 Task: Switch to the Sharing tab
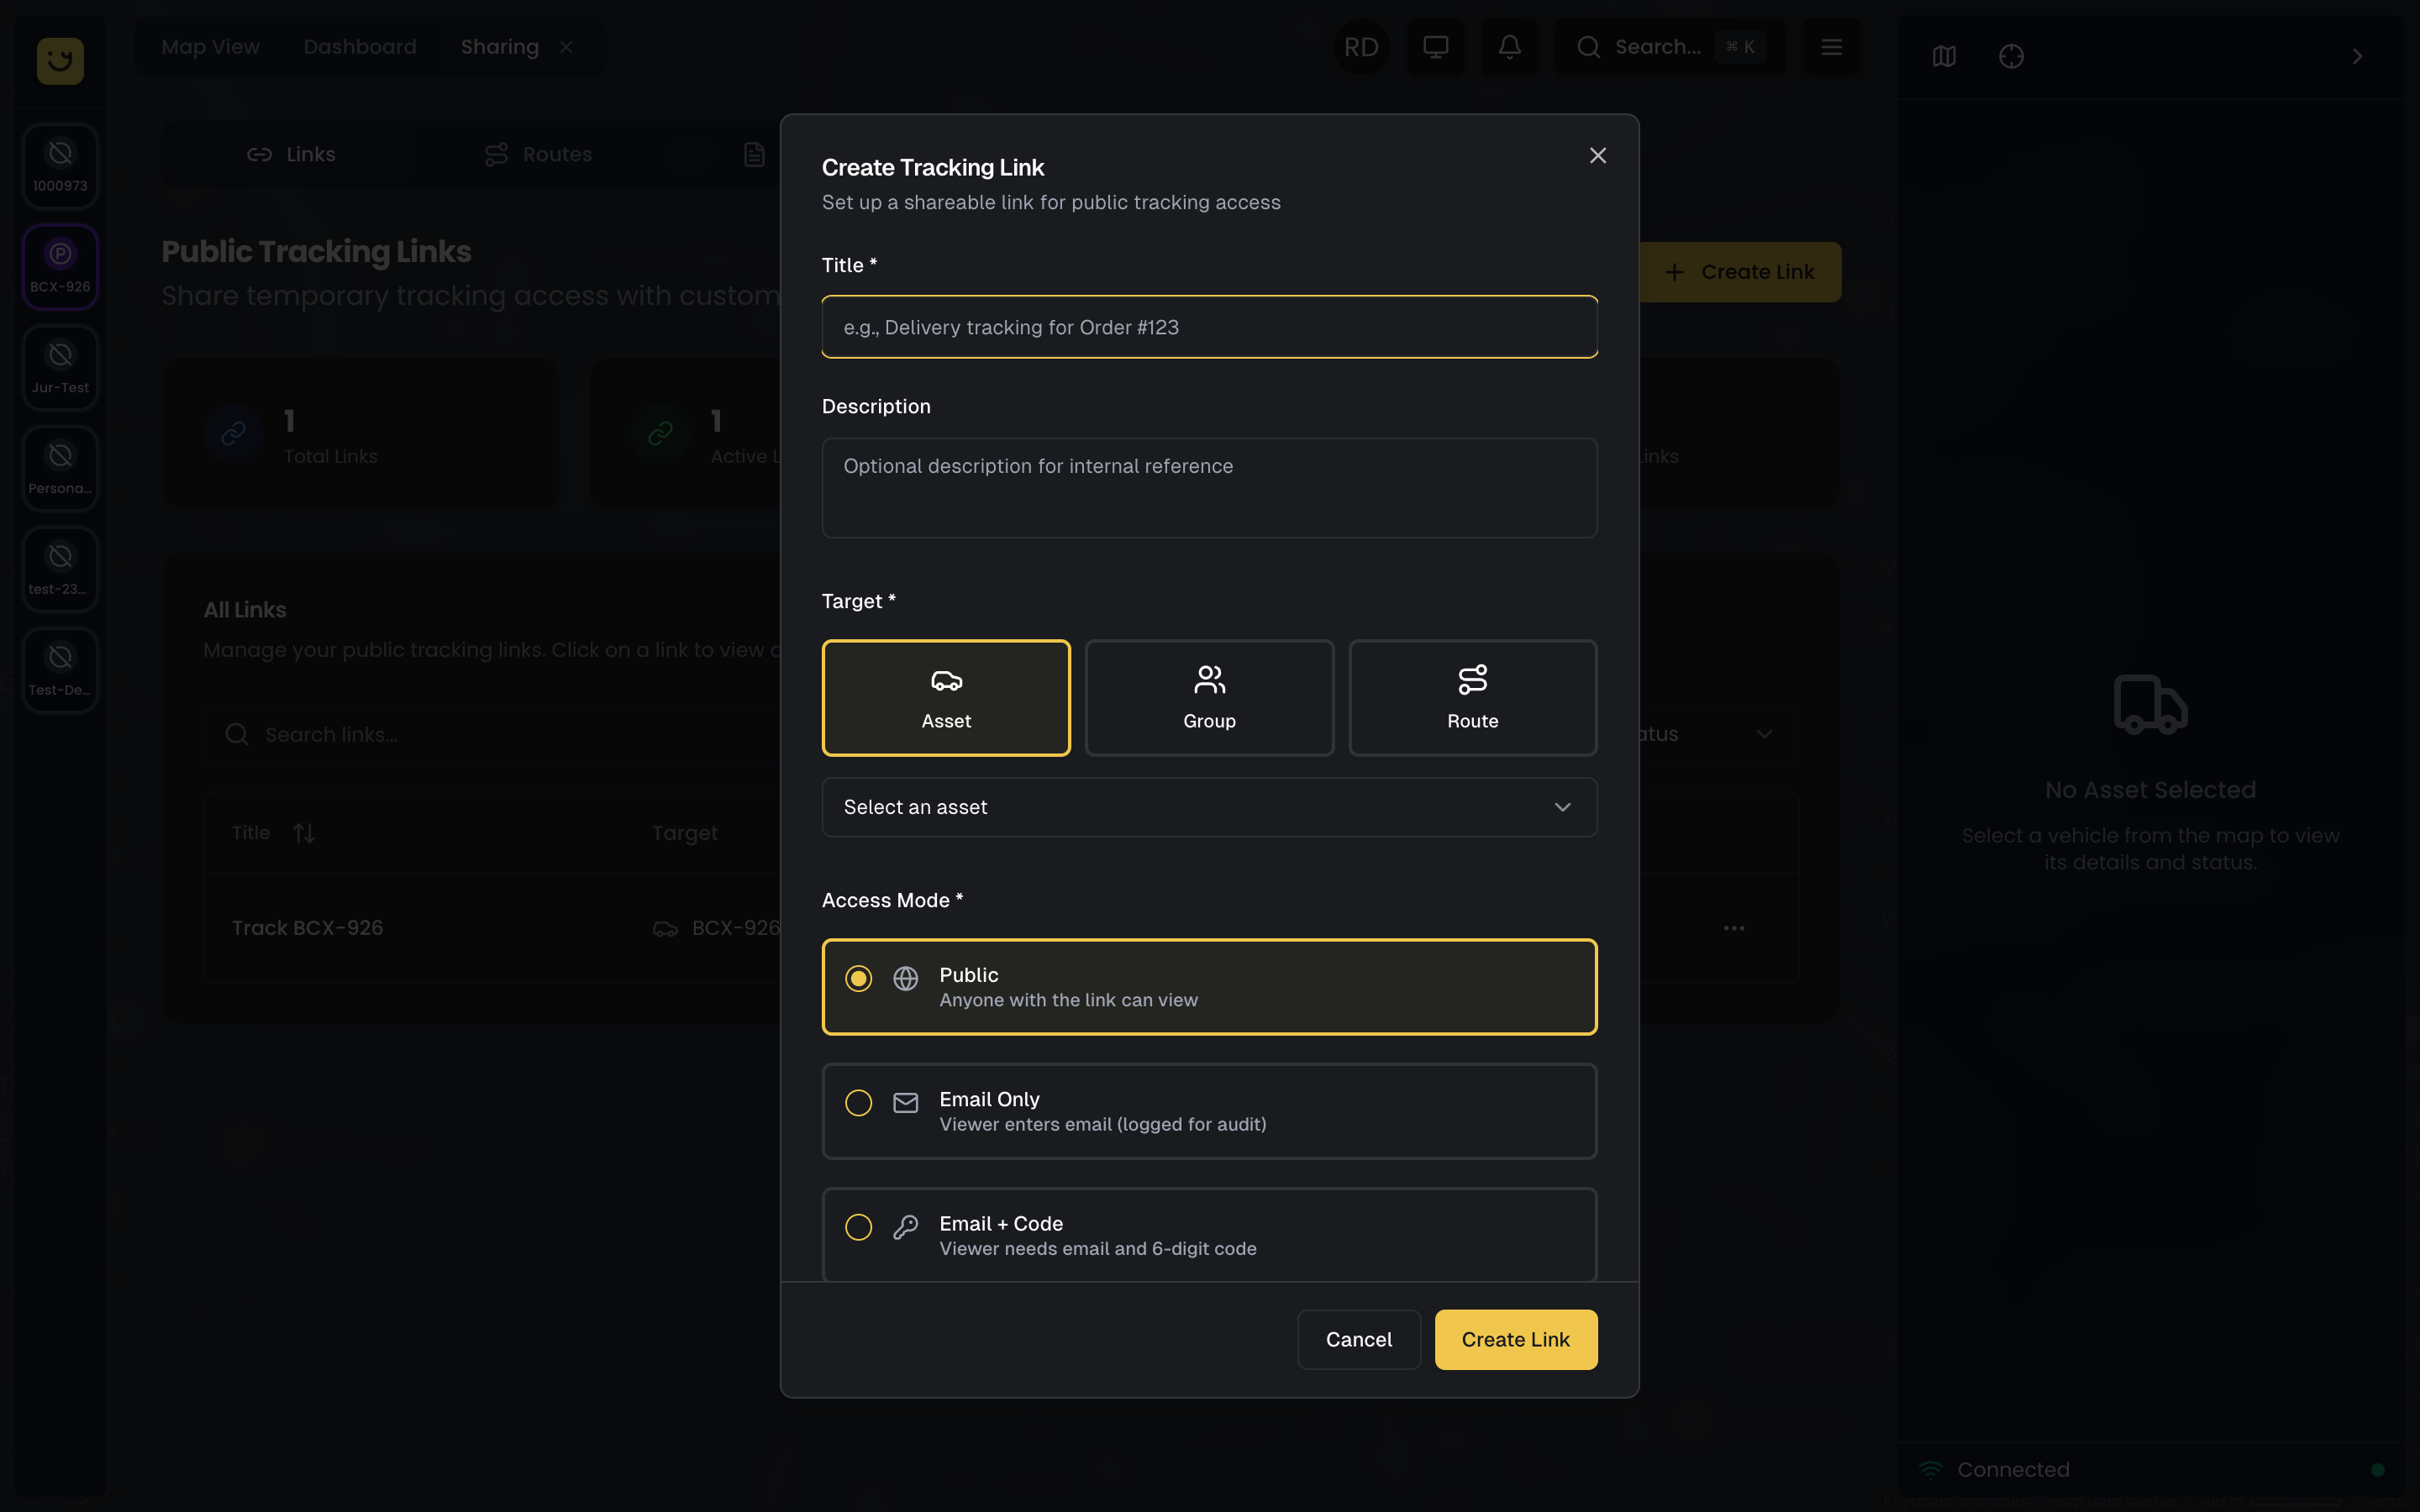click(499, 47)
